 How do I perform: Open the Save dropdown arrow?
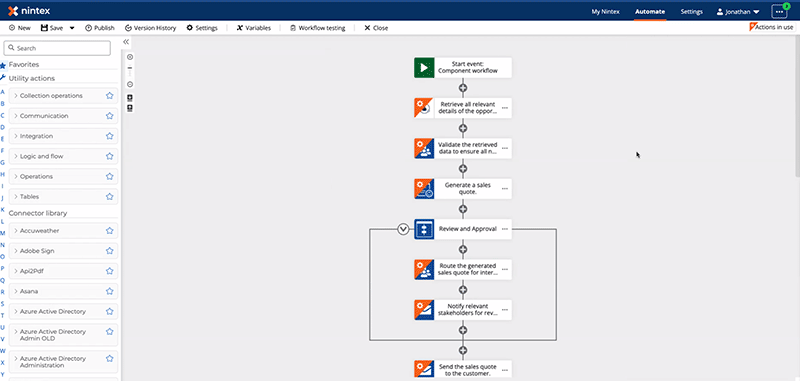72,28
